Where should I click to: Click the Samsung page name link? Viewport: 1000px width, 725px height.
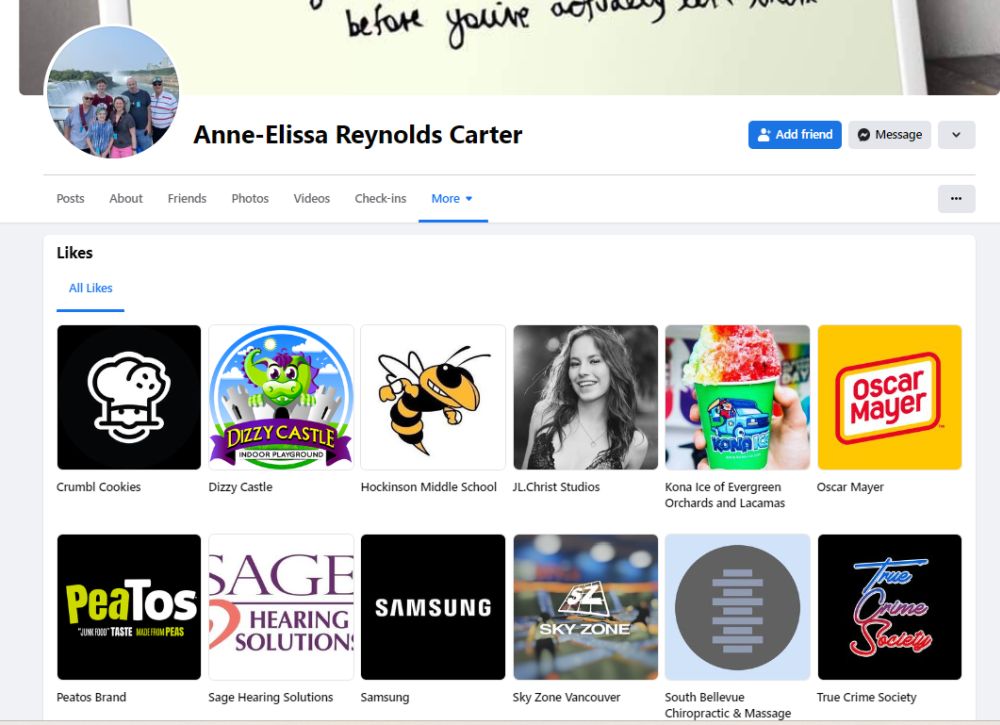point(385,698)
